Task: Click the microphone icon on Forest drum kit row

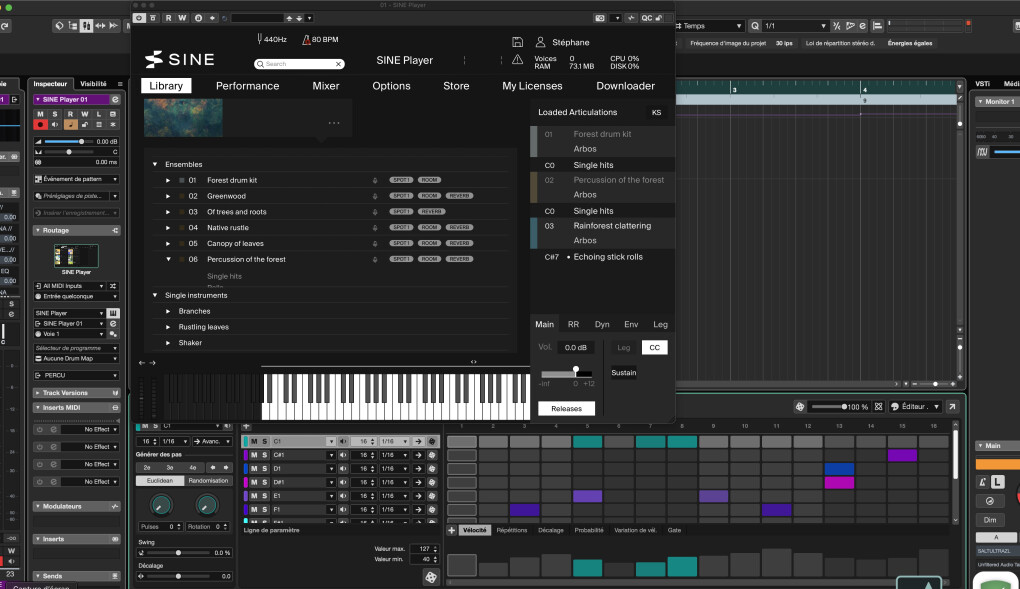Action: point(375,180)
